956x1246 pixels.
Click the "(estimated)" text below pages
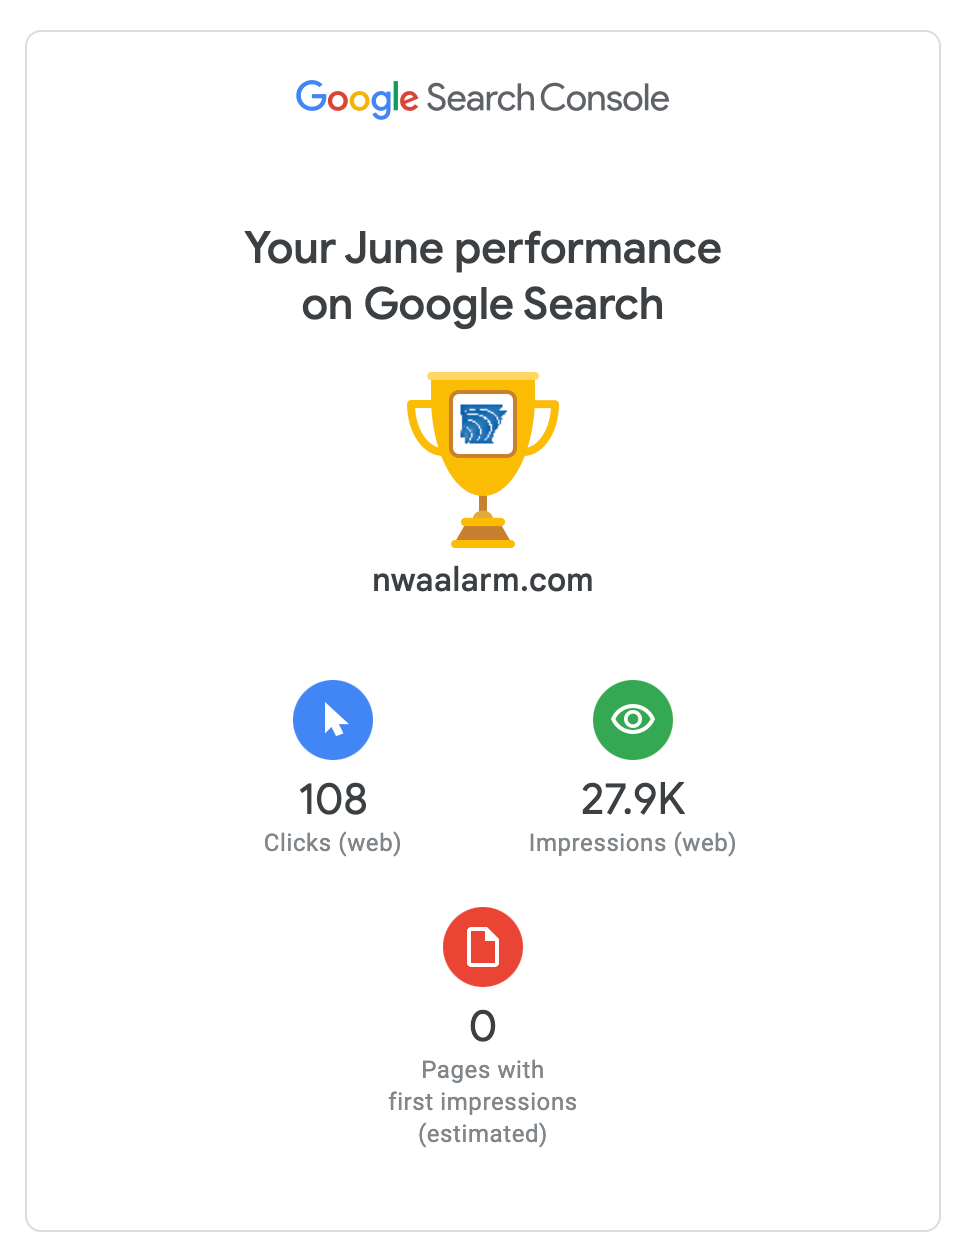tap(483, 1134)
